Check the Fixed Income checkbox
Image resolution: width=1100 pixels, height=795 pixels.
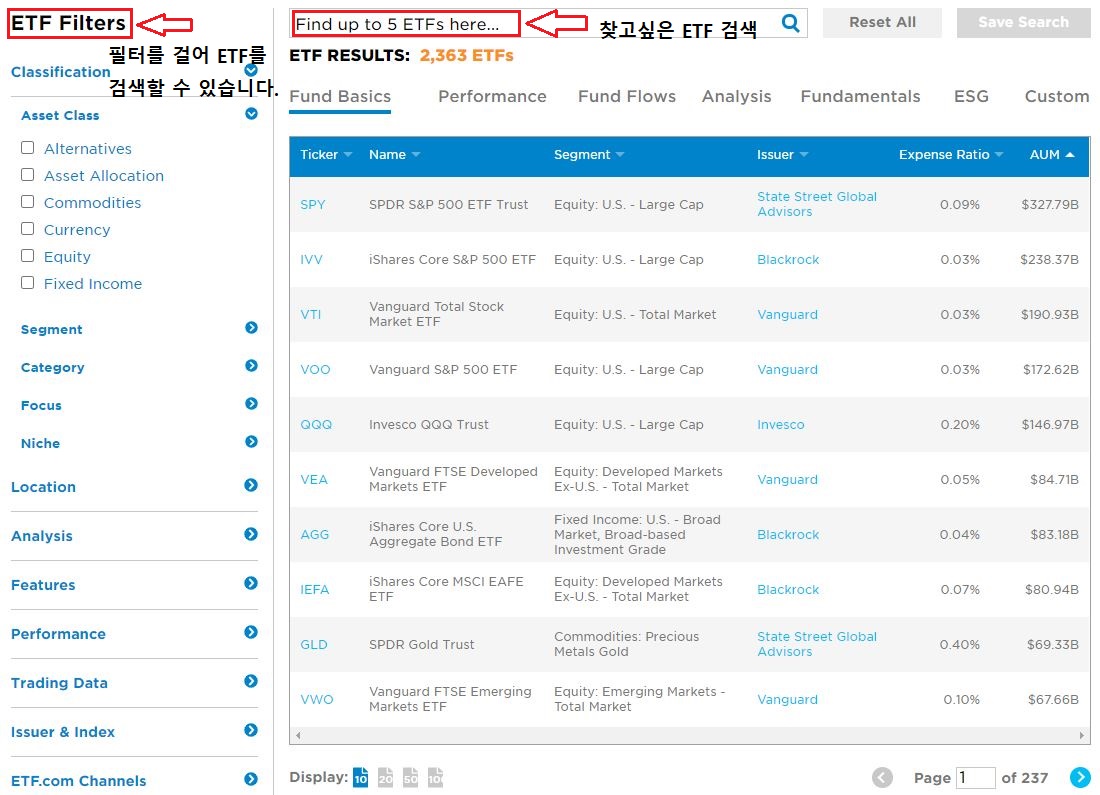pos(27,283)
